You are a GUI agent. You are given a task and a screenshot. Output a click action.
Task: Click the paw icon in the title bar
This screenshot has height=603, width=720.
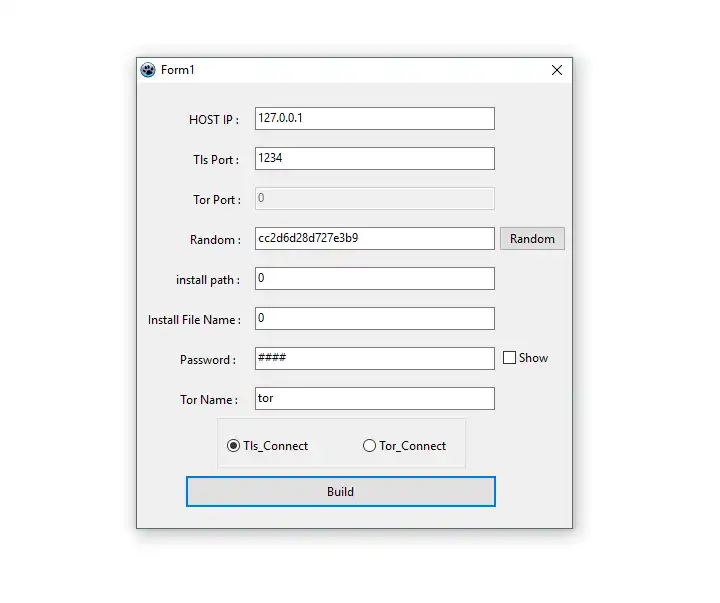click(148, 70)
